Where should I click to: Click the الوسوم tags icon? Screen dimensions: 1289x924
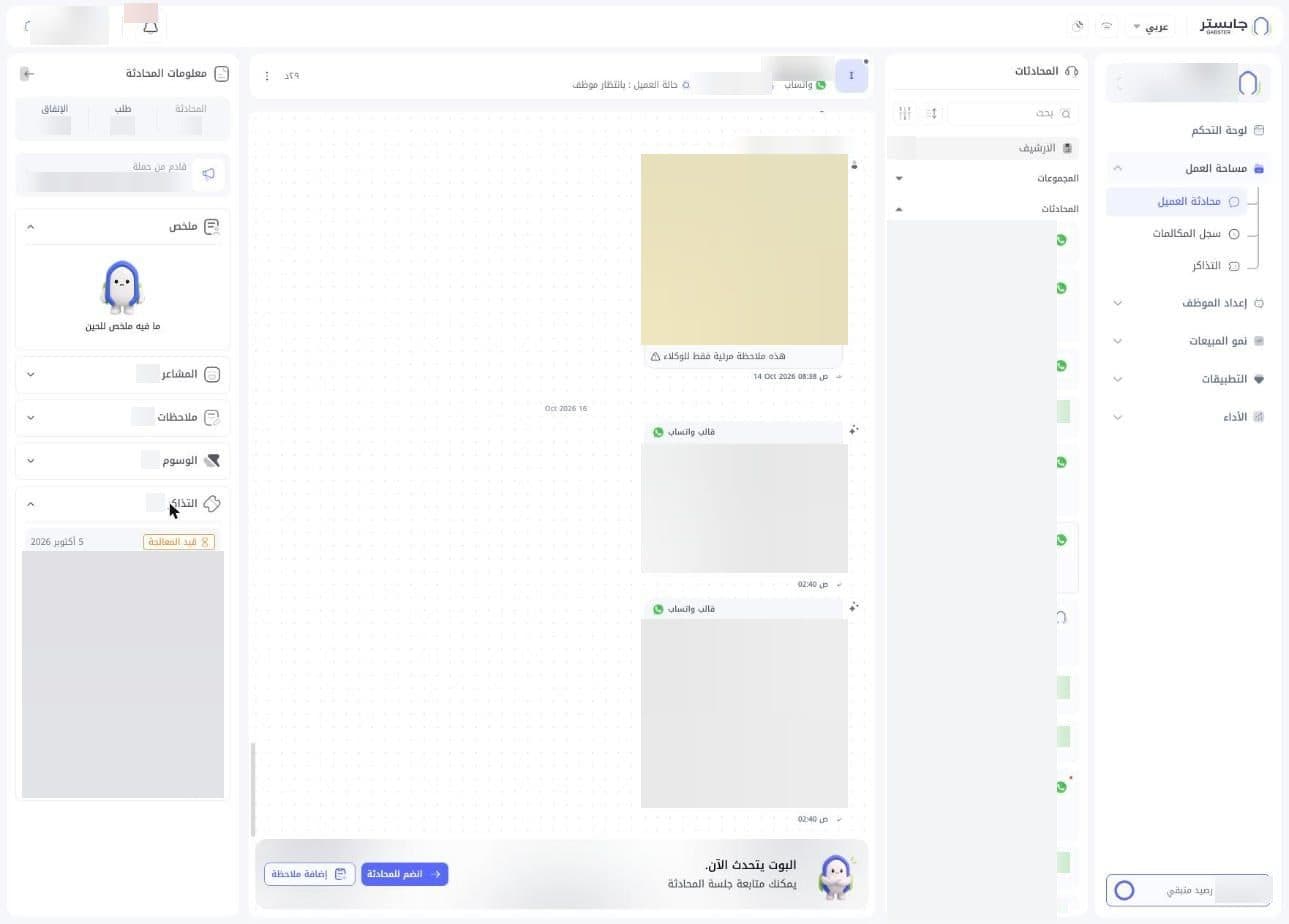(x=212, y=460)
